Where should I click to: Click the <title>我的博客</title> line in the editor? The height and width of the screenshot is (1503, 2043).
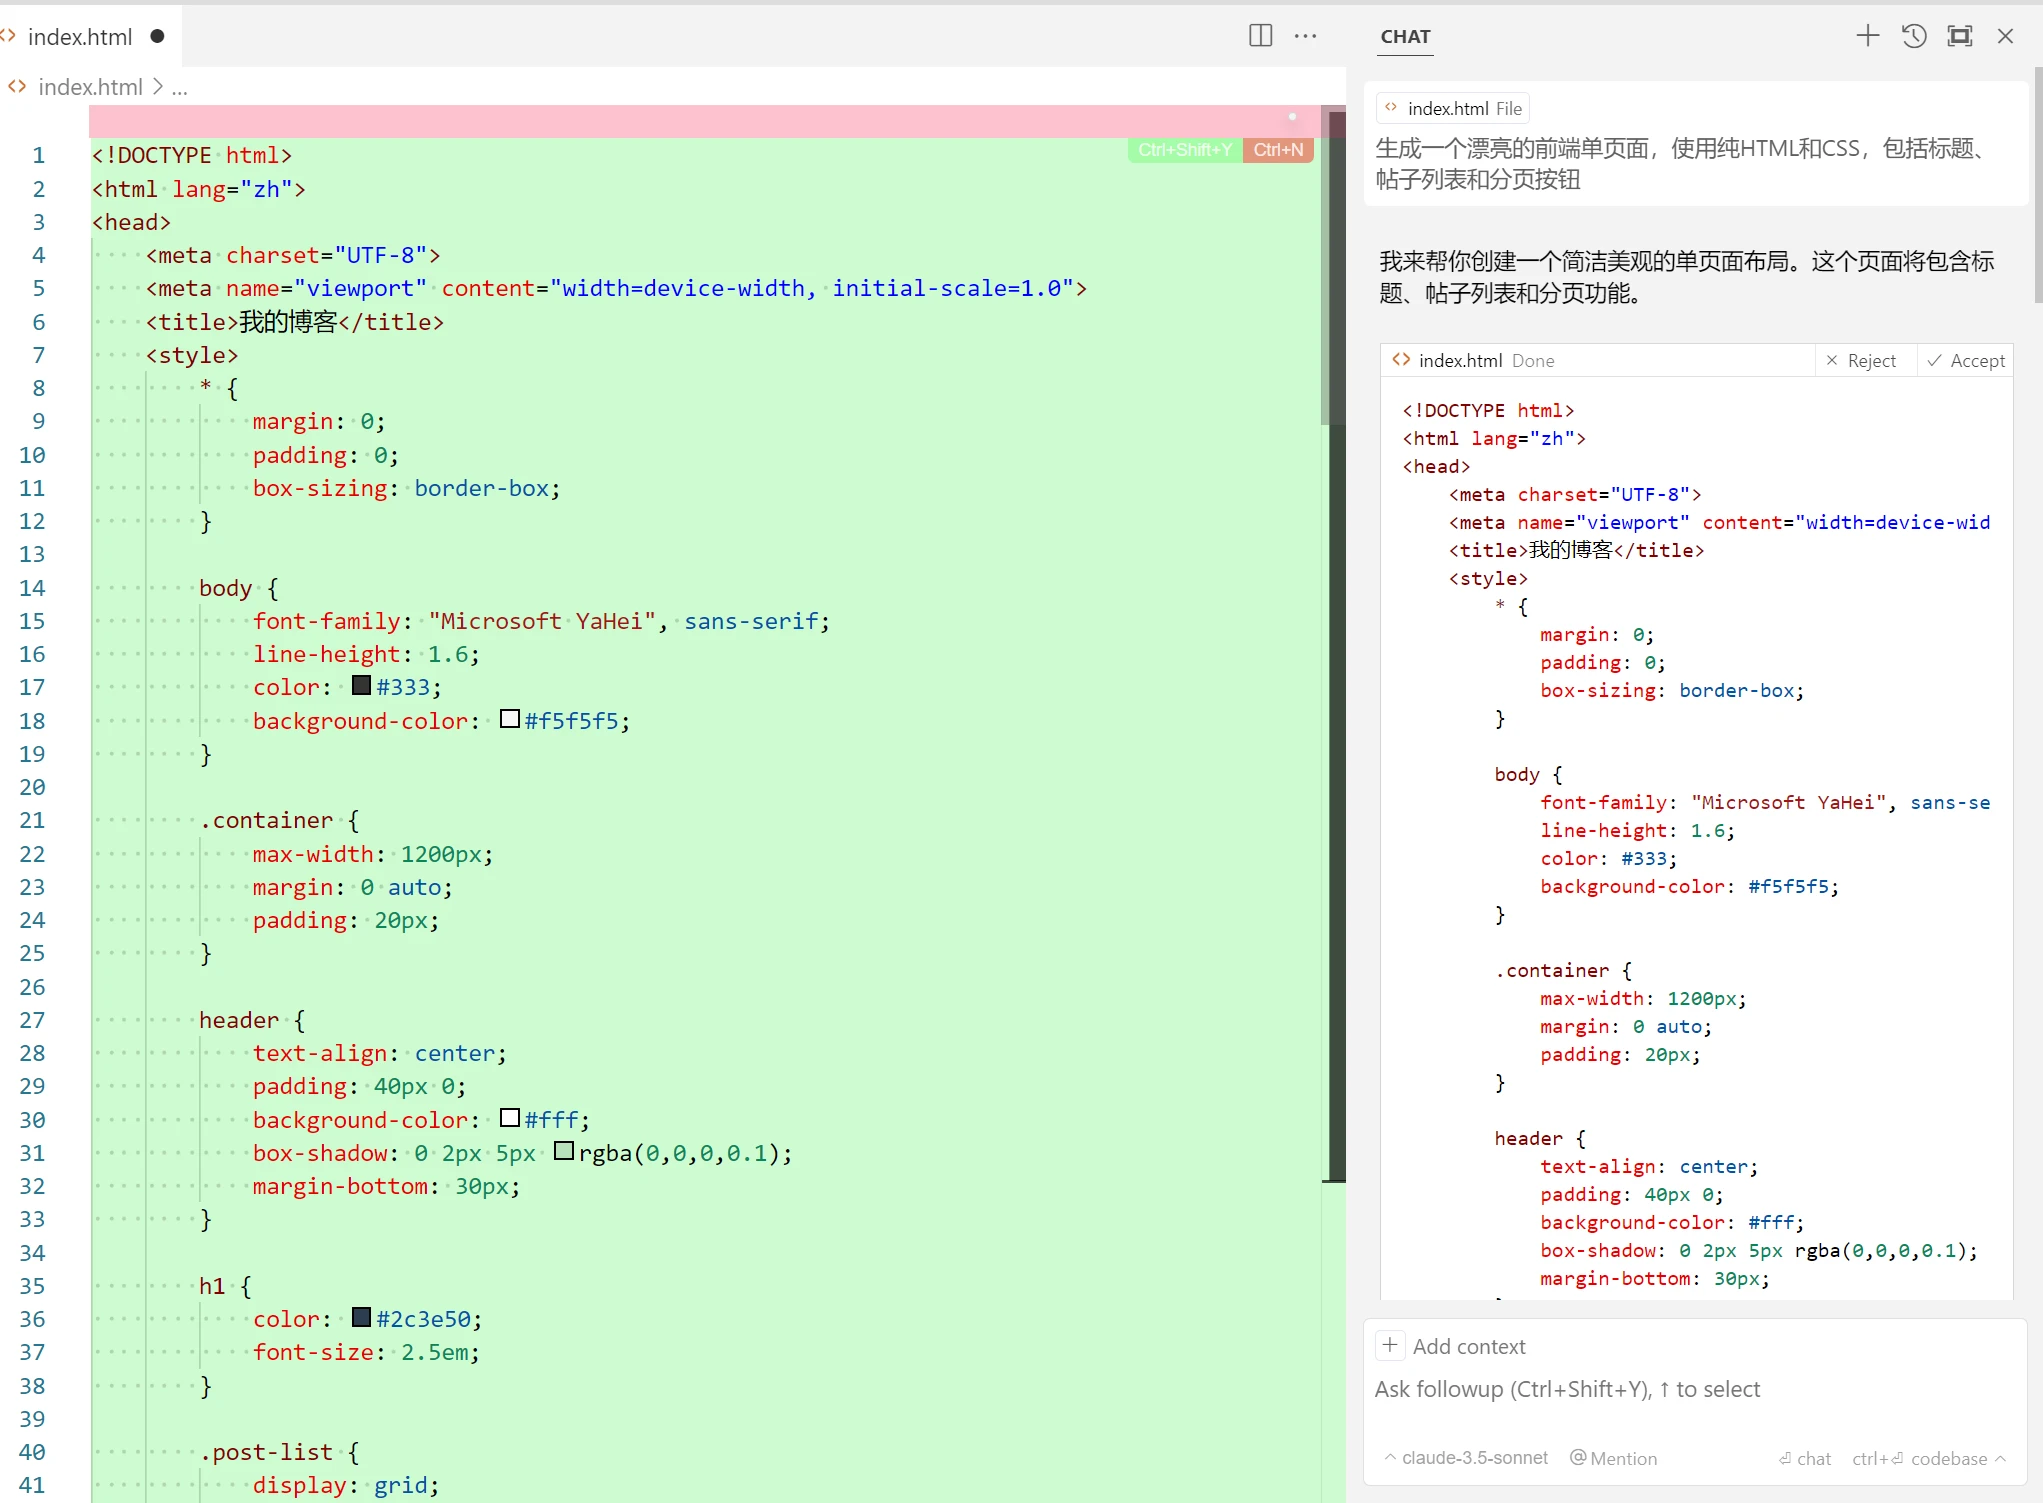point(294,322)
